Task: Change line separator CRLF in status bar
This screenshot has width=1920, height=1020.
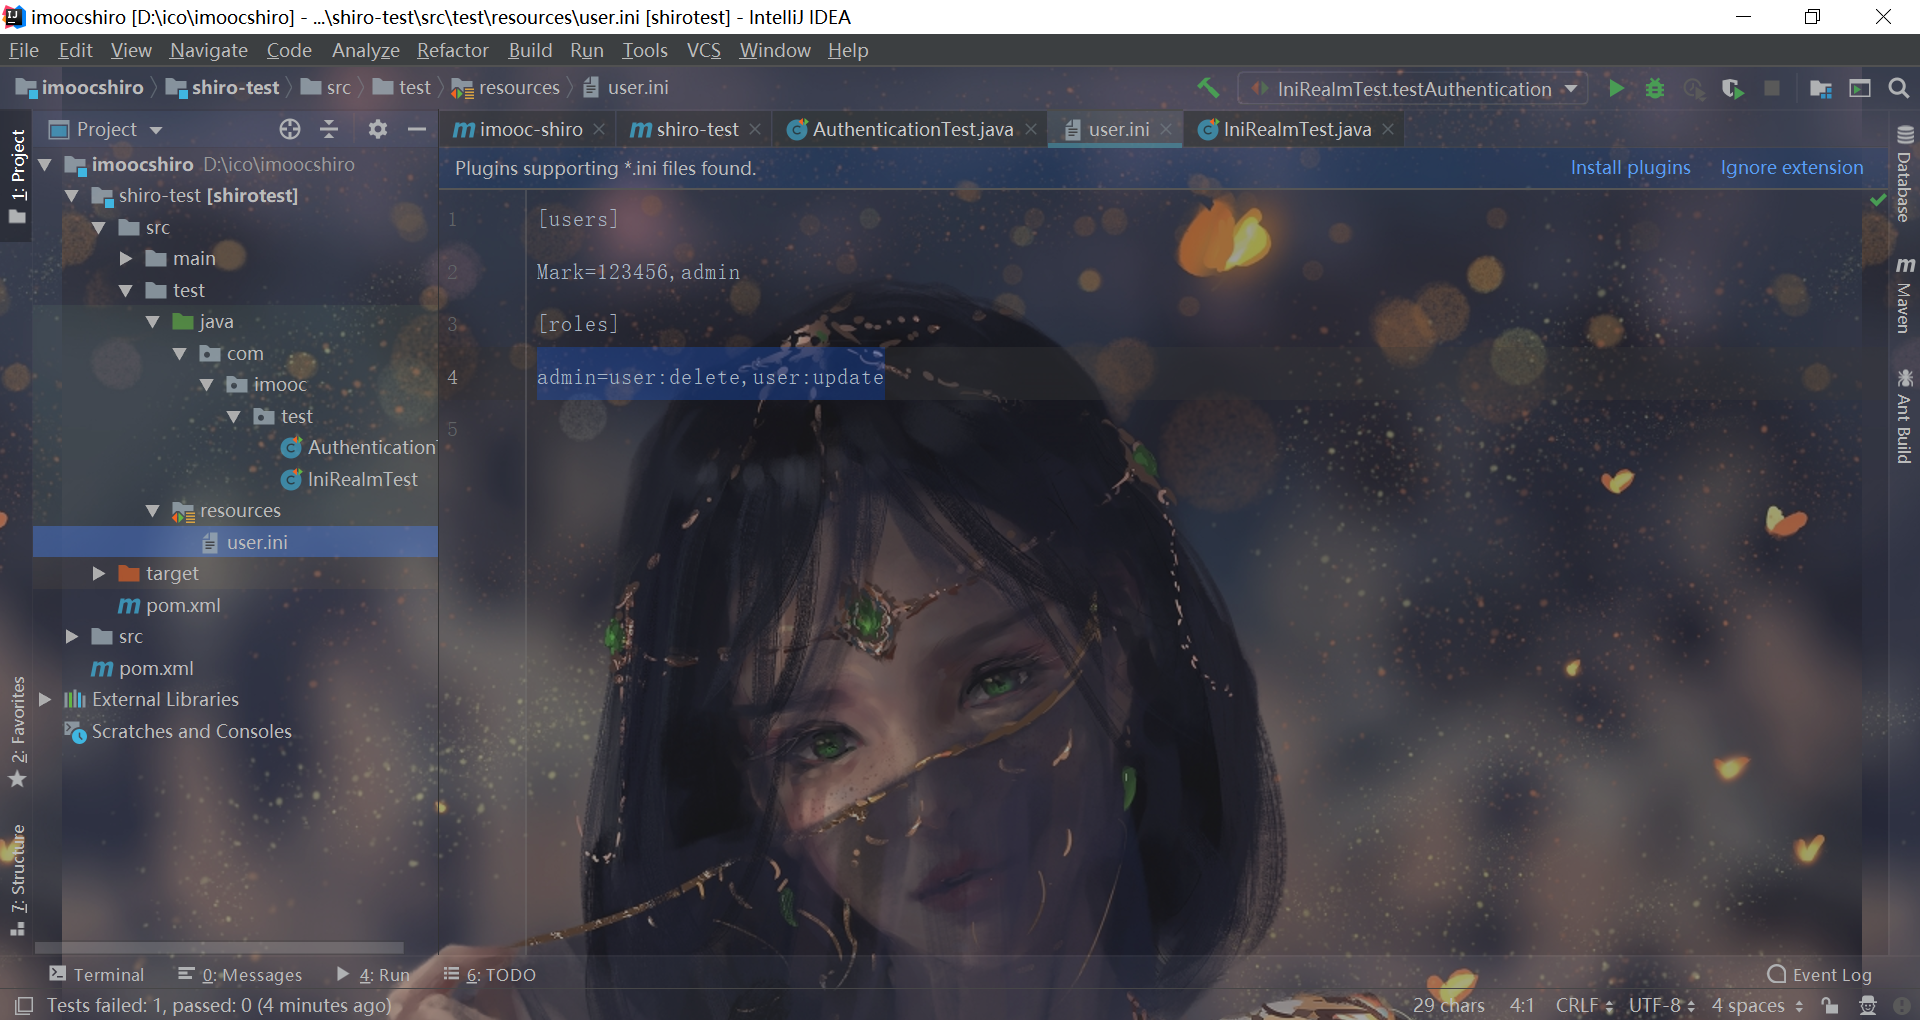Action: pos(1584,1005)
